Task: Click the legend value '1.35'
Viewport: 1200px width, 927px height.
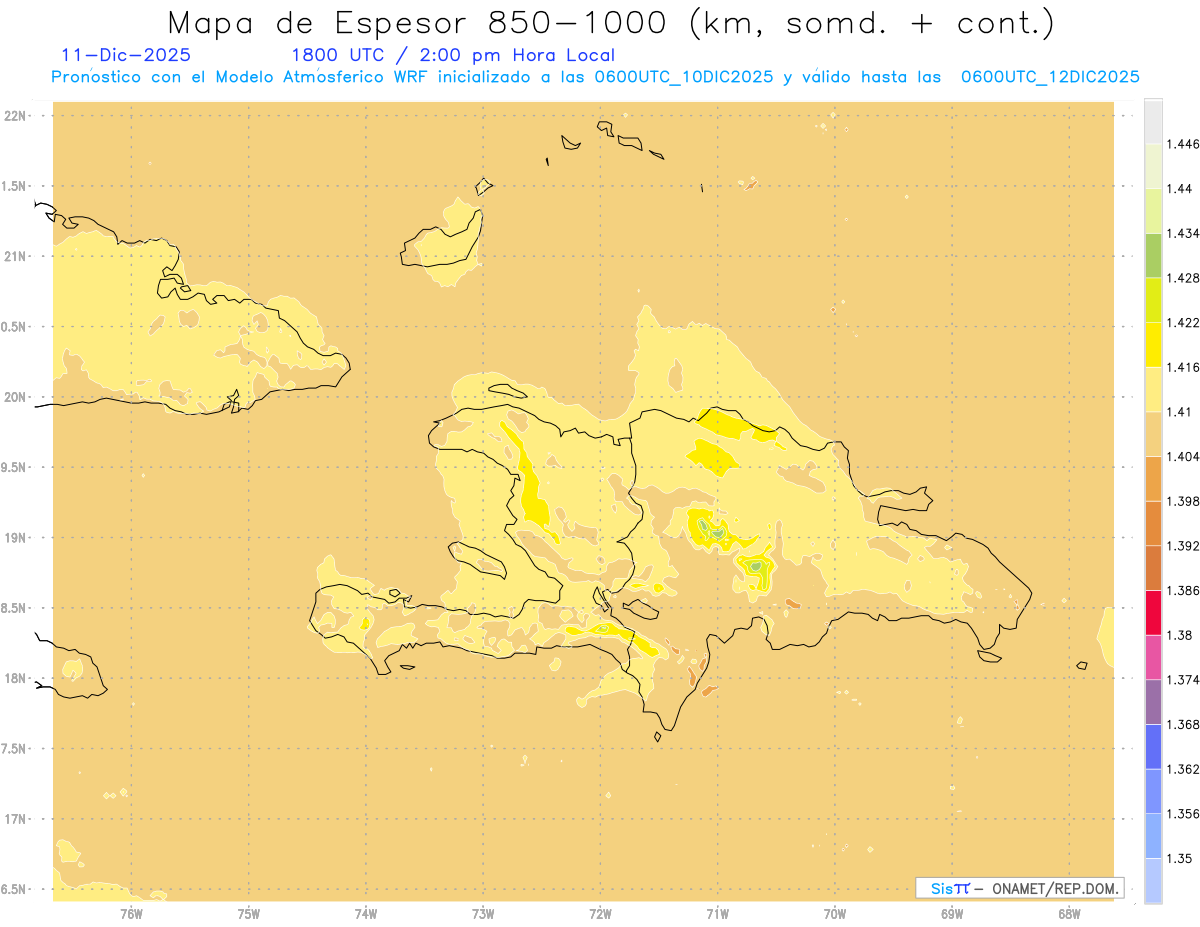Action: [1180, 858]
